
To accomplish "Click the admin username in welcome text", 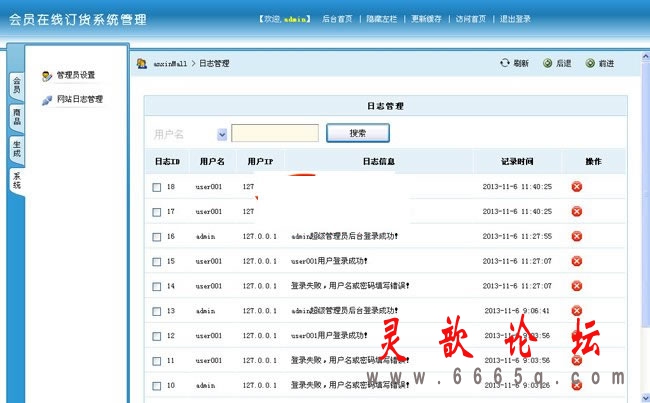I will click(295, 19).
